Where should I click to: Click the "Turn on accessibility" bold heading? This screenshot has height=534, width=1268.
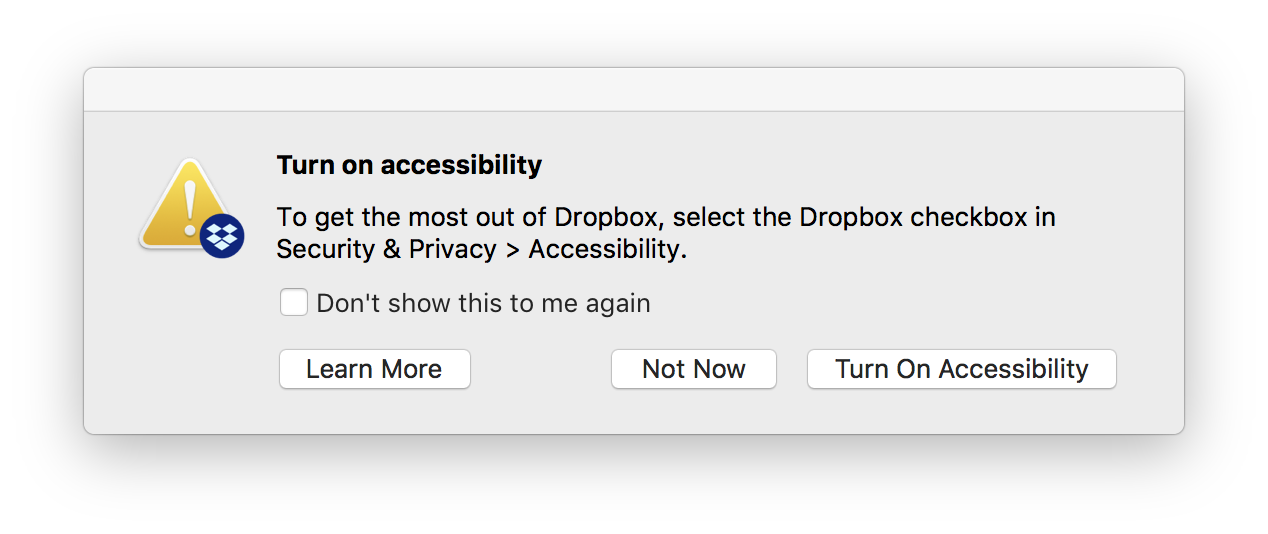[x=409, y=165]
